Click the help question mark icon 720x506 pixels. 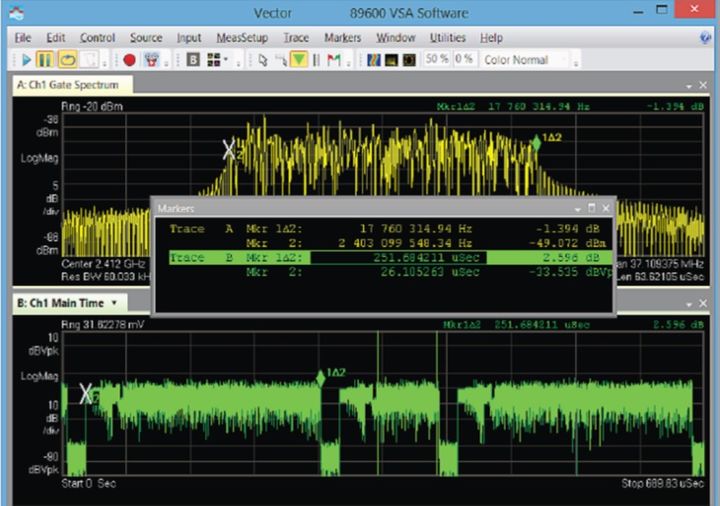coord(706,38)
